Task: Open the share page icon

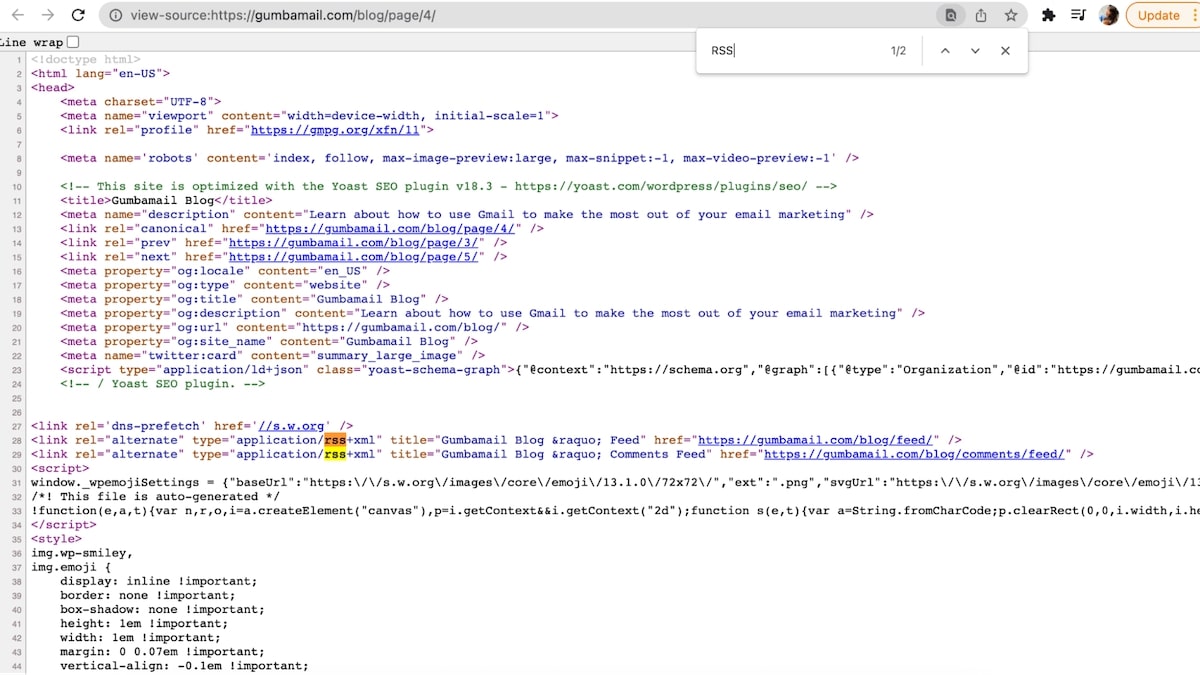Action: pyautogui.click(x=981, y=15)
